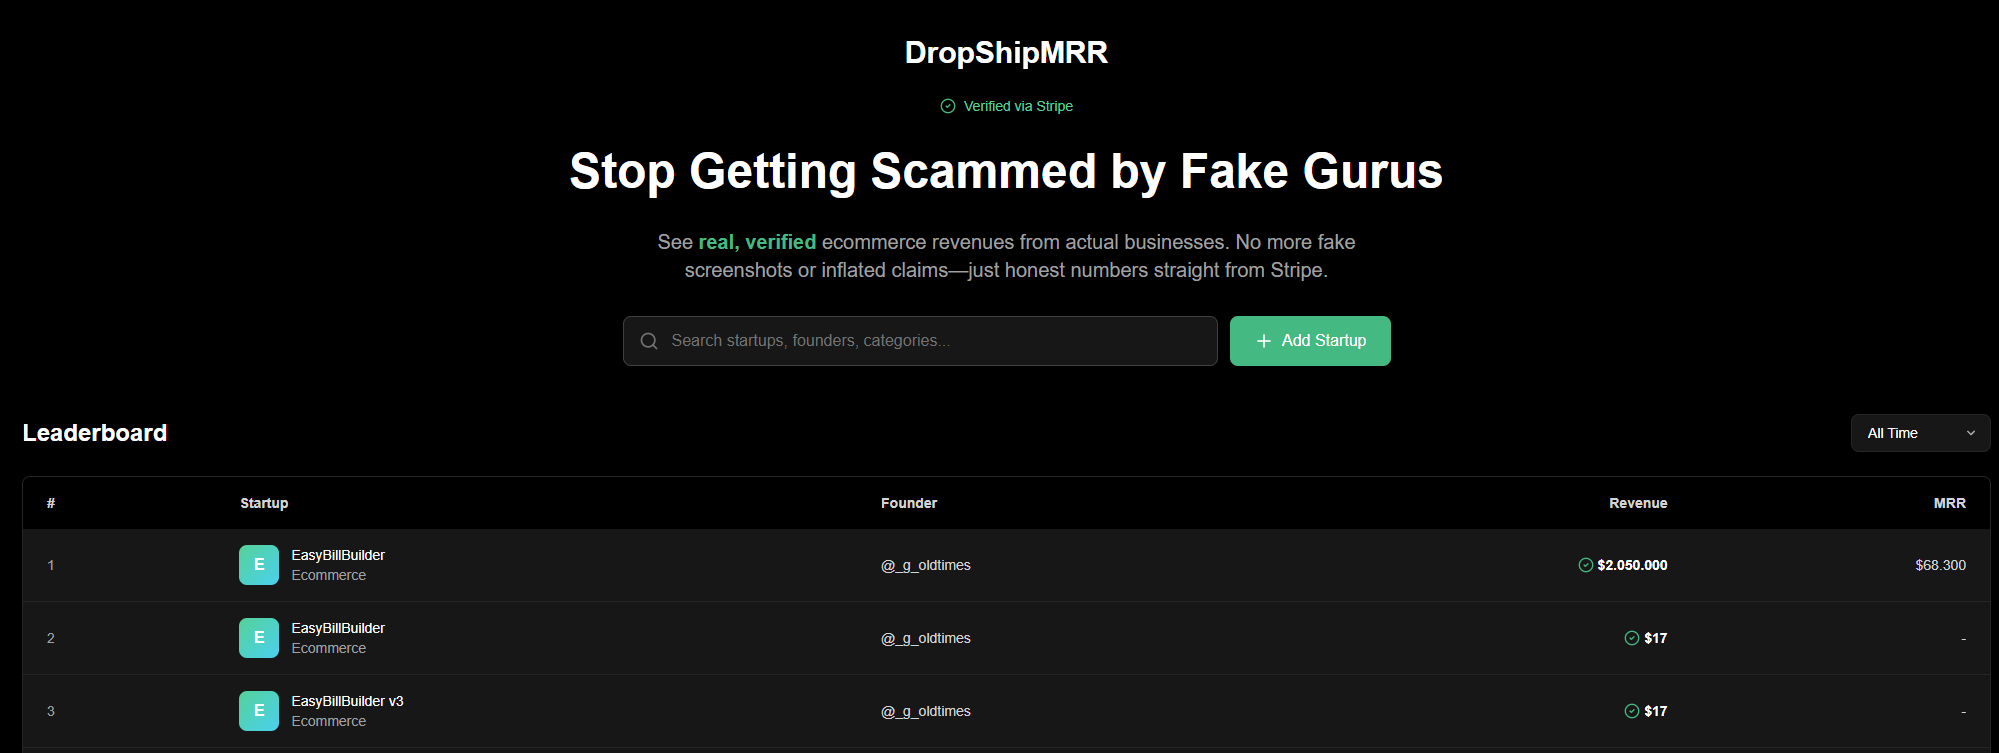This screenshot has width=1999, height=753.
Task: Click the Stop Getting Scammed headline
Action: point(1006,171)
